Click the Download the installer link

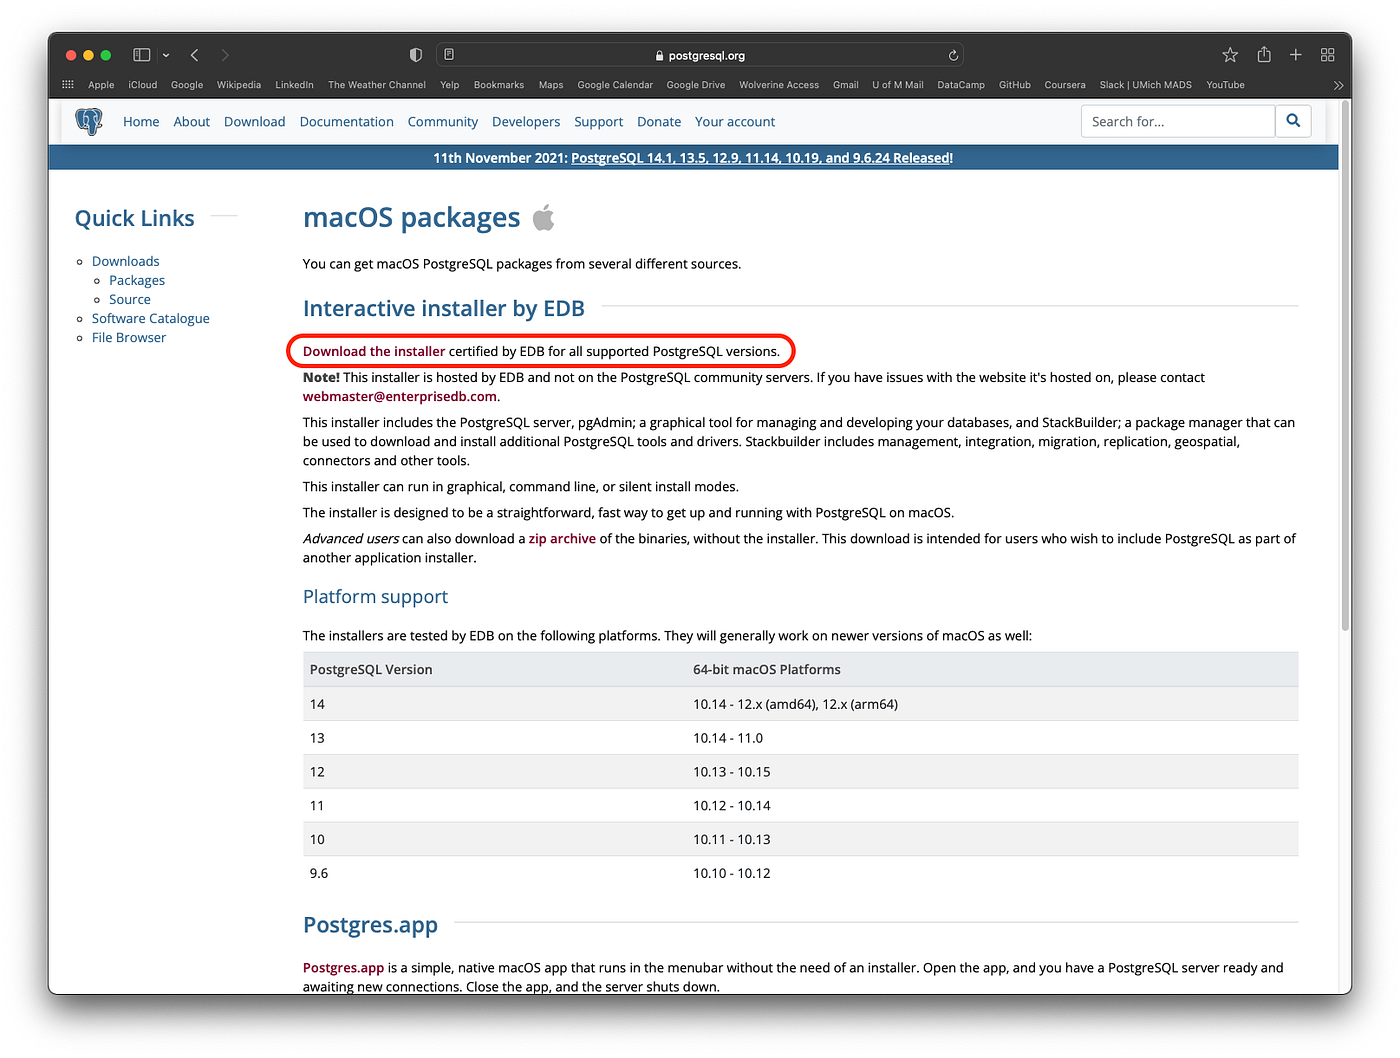click(x=373, y=351)
